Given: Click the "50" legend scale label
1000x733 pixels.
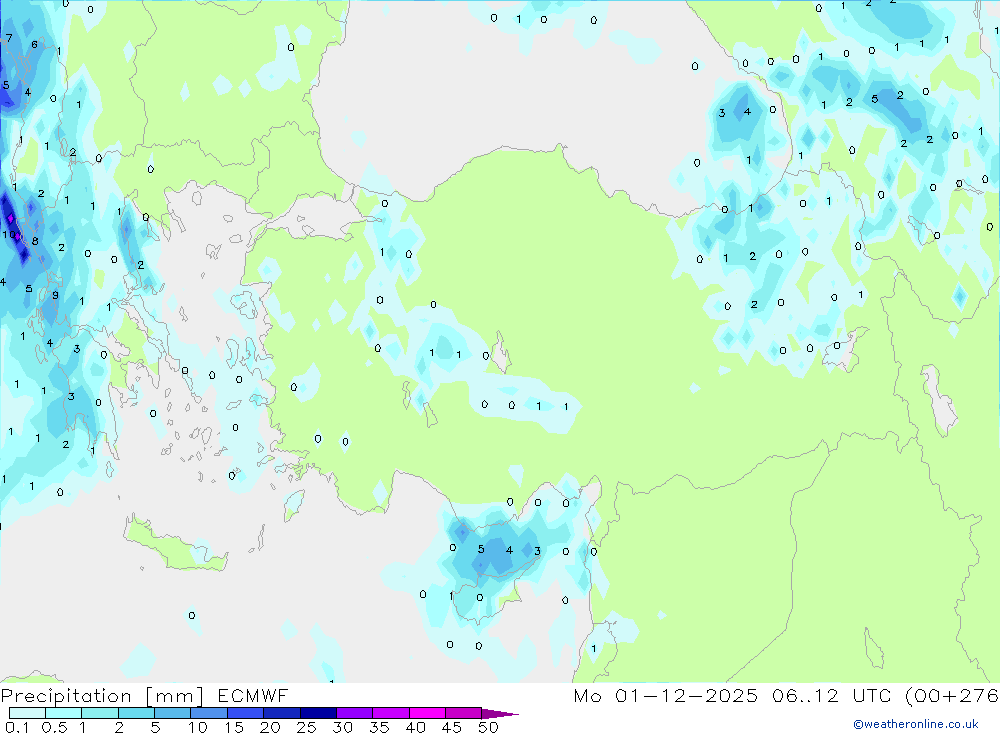Looking at the screenshot, I should (489, 727).
